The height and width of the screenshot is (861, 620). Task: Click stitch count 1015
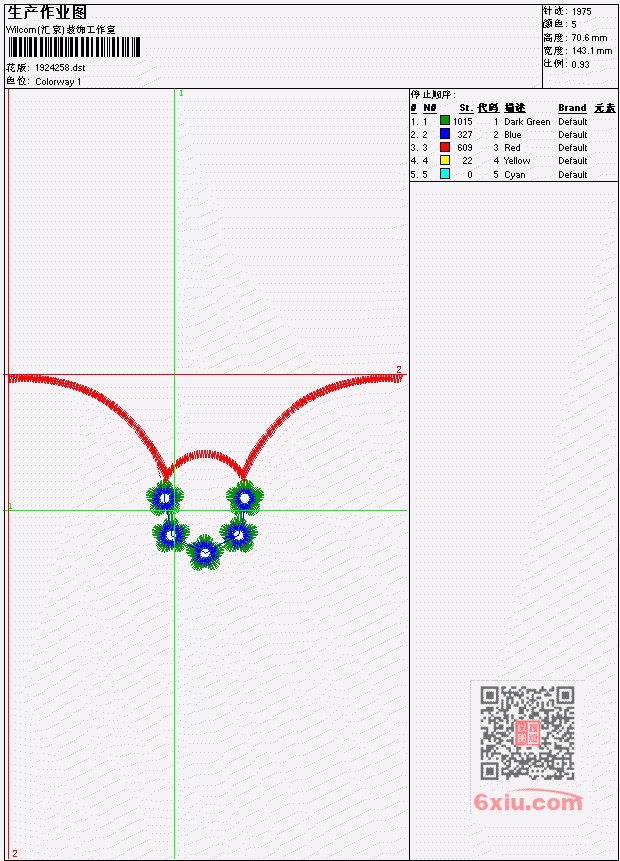463,121
